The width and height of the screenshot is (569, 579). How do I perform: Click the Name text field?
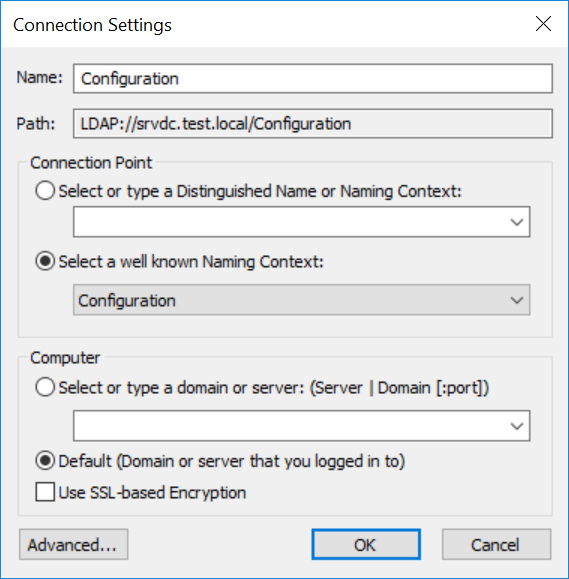coord(313,78)
